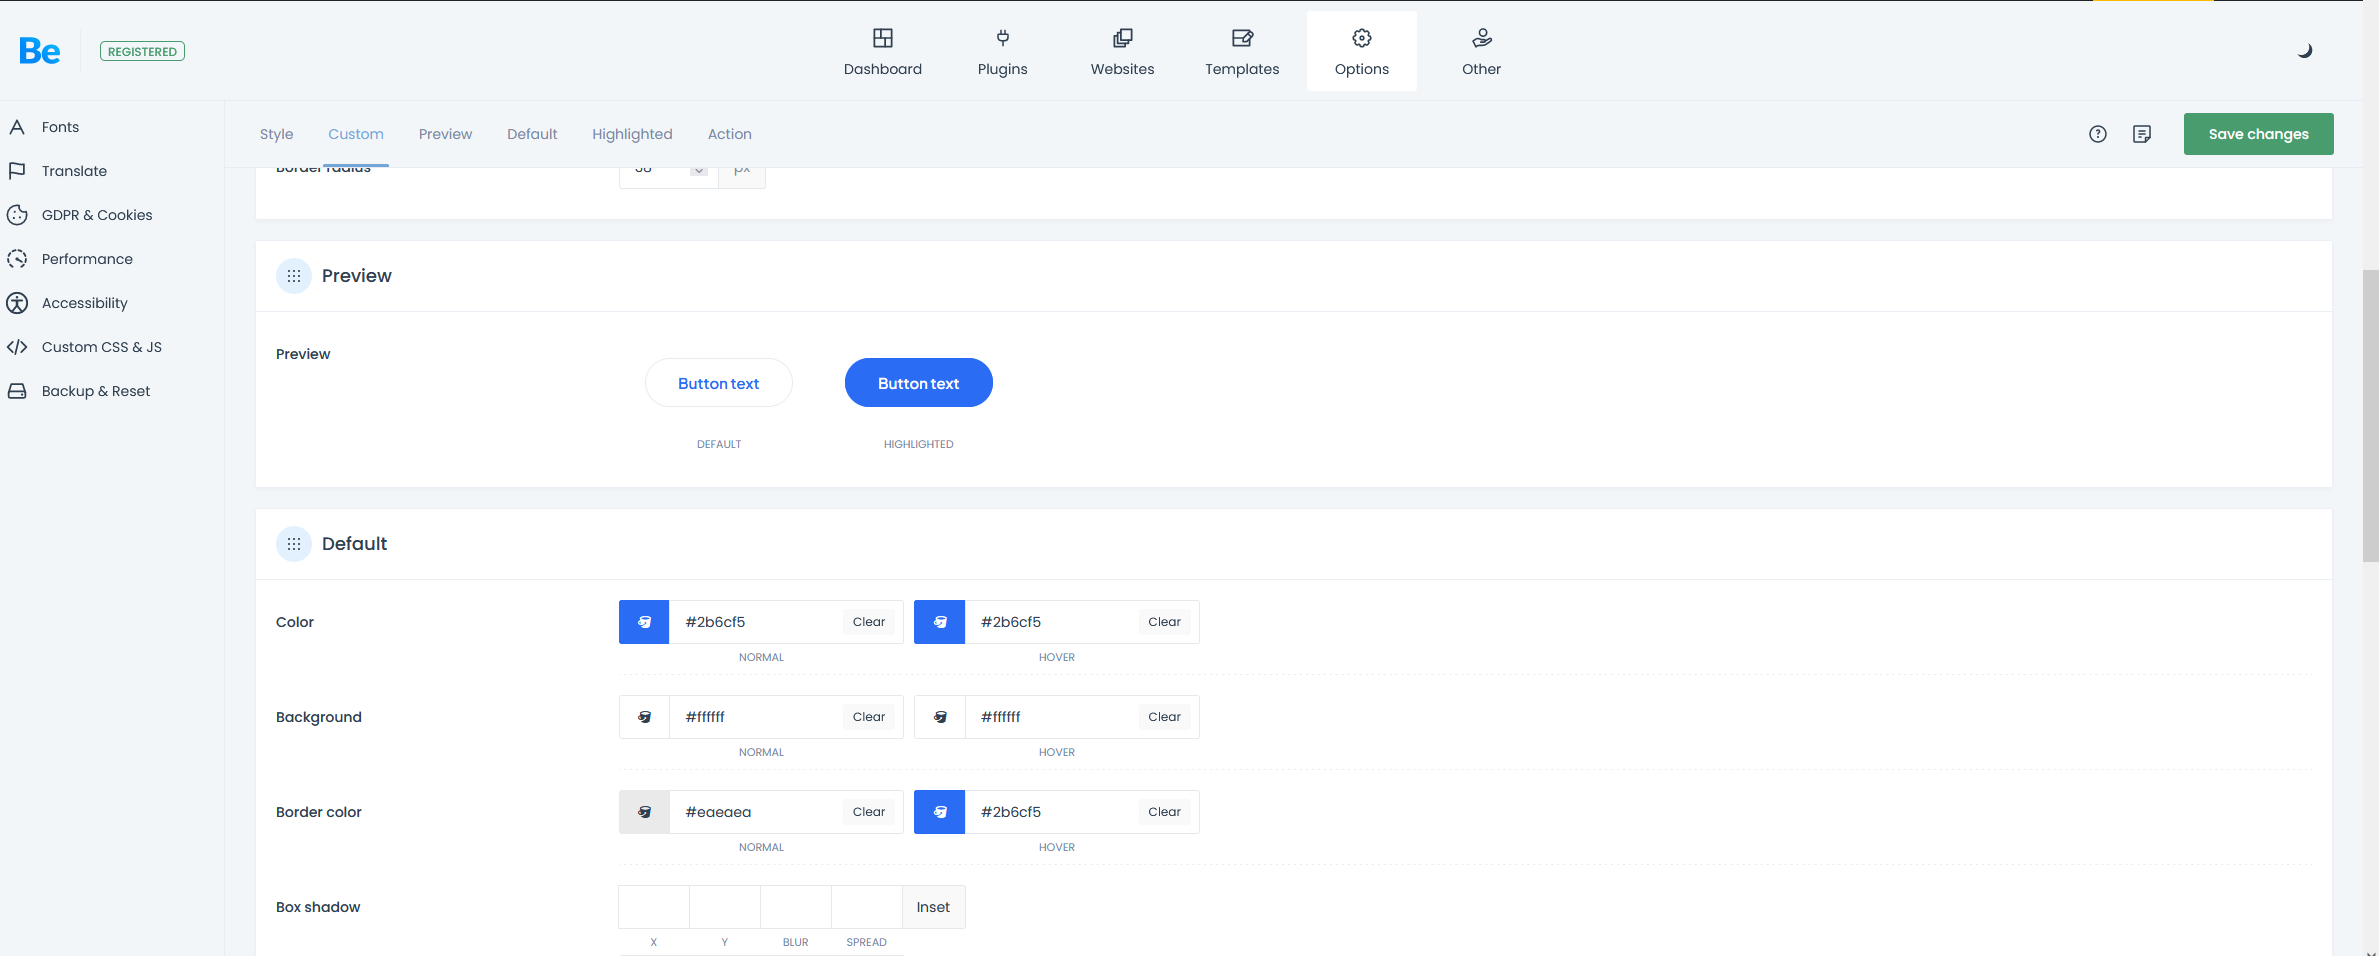Image resolution: width=2379 pixels, height=956 pixels.
Task: Click Box shadow Y field
Action: pyautogui.click(x=725, y=907)
